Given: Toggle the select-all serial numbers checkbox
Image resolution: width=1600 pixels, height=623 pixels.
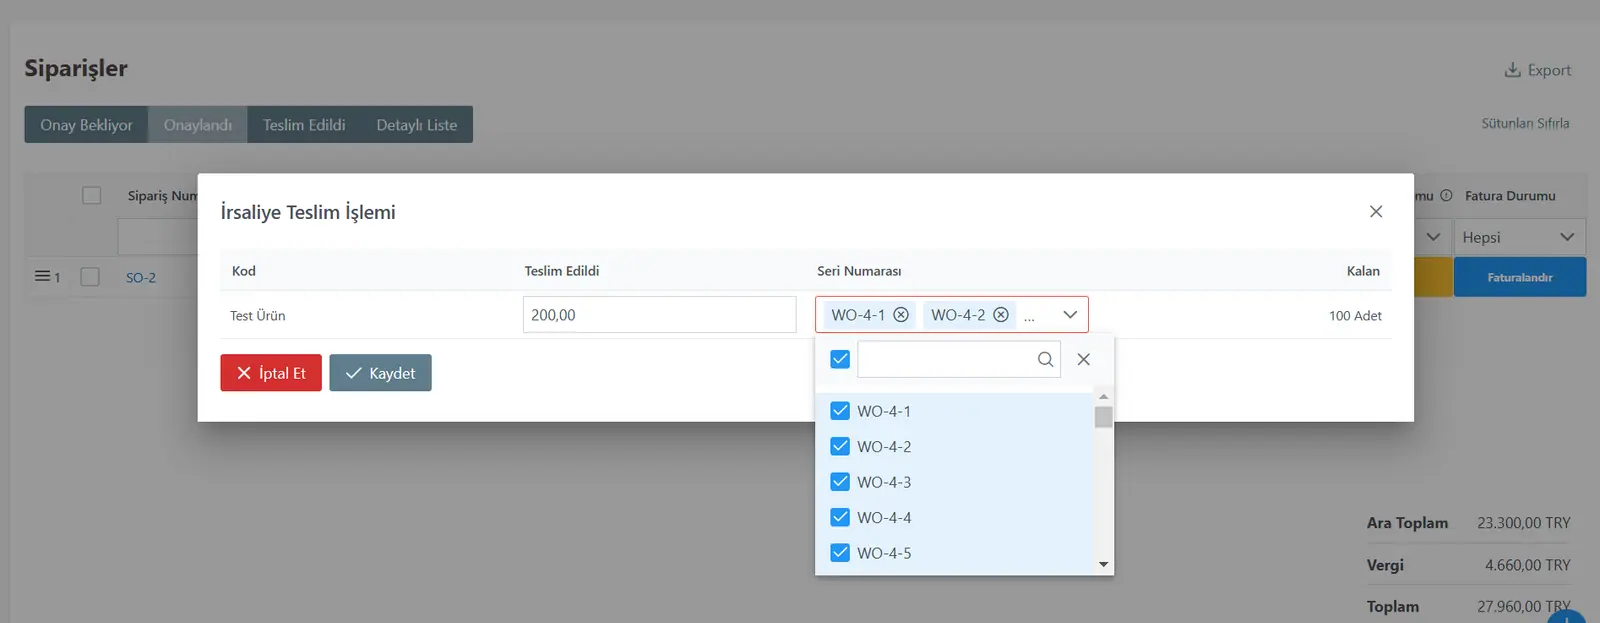Looking at the screenshot, I should click(x=840, y=359).
